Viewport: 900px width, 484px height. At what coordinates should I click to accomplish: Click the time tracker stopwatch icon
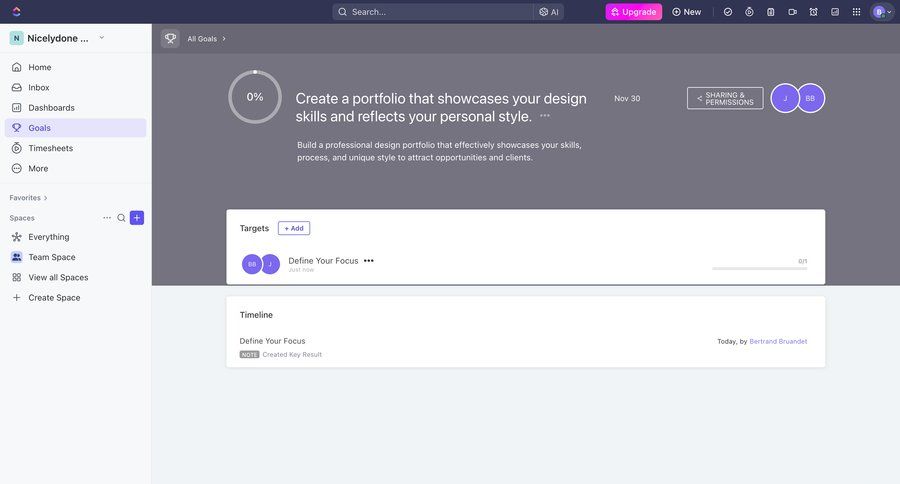[x=749, y=12]
